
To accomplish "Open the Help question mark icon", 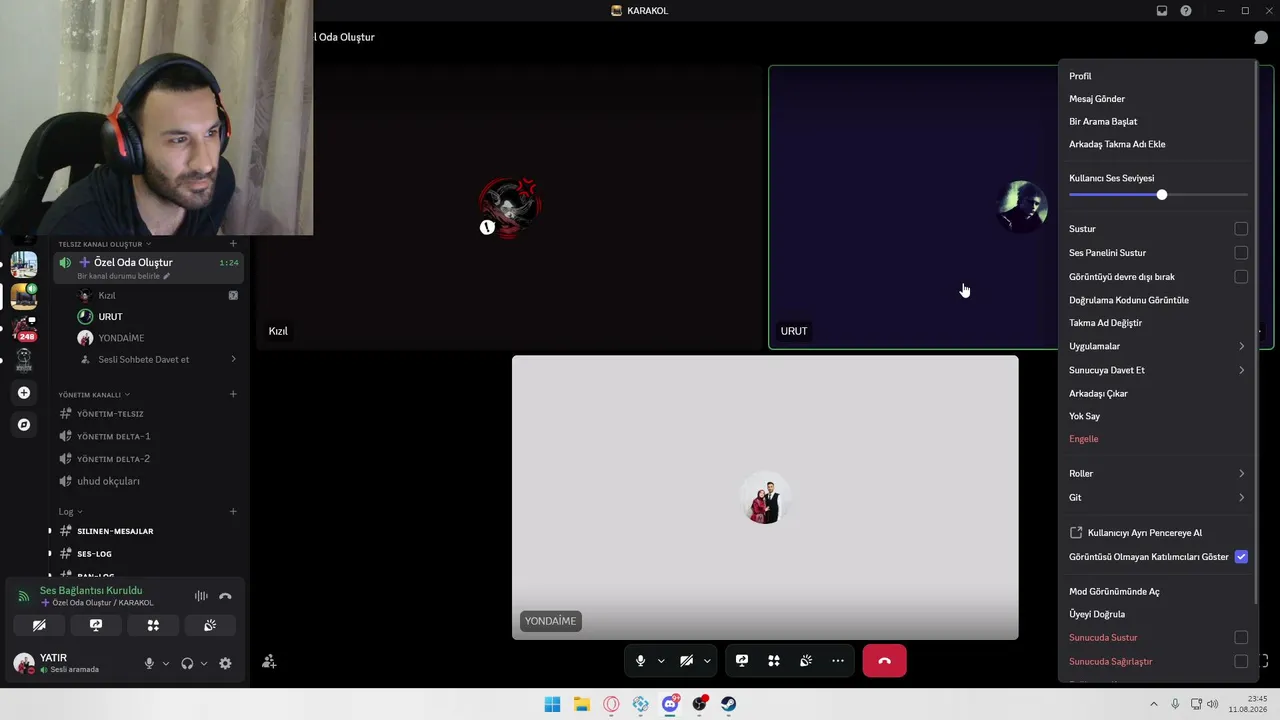I will coord(1186,11).
